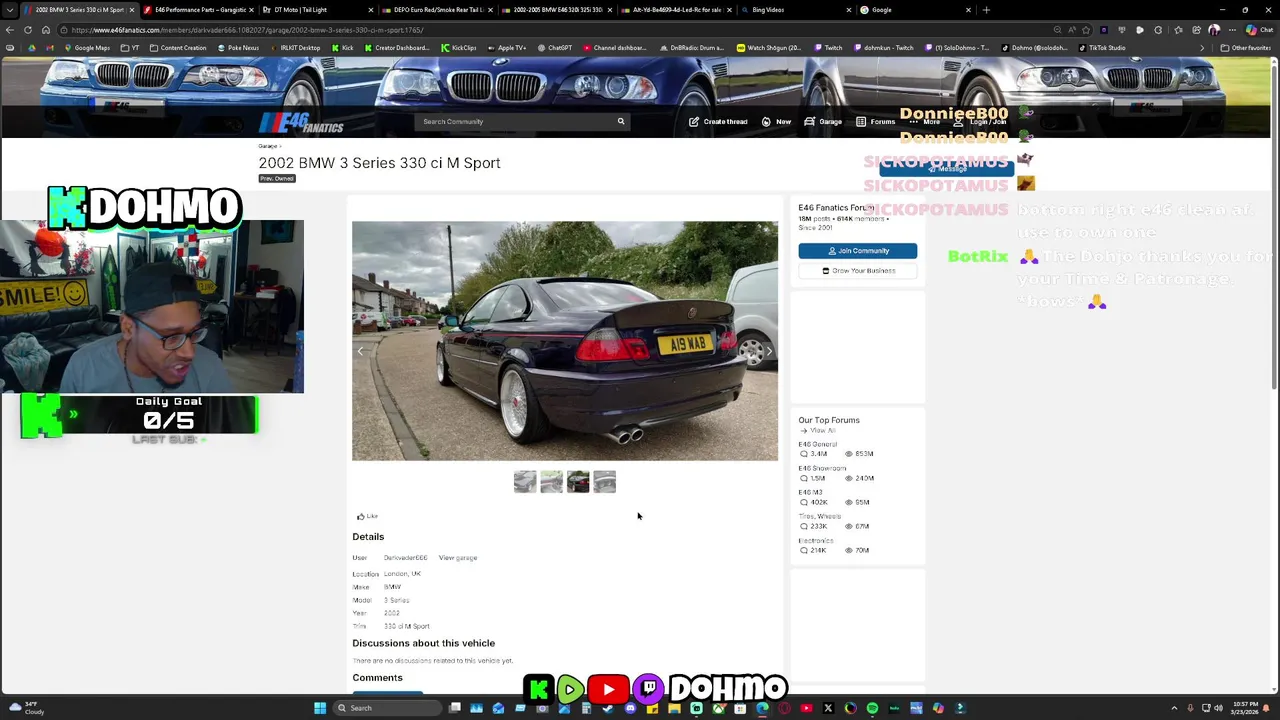
Task: Switch to 2002-2005 BMW E46 320i tab
Action: click(557, 10)
